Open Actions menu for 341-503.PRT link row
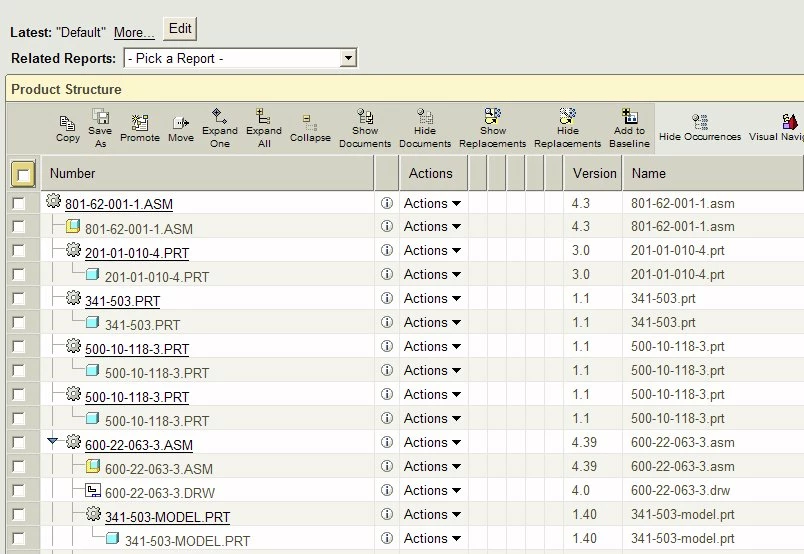 click(432, 298)
